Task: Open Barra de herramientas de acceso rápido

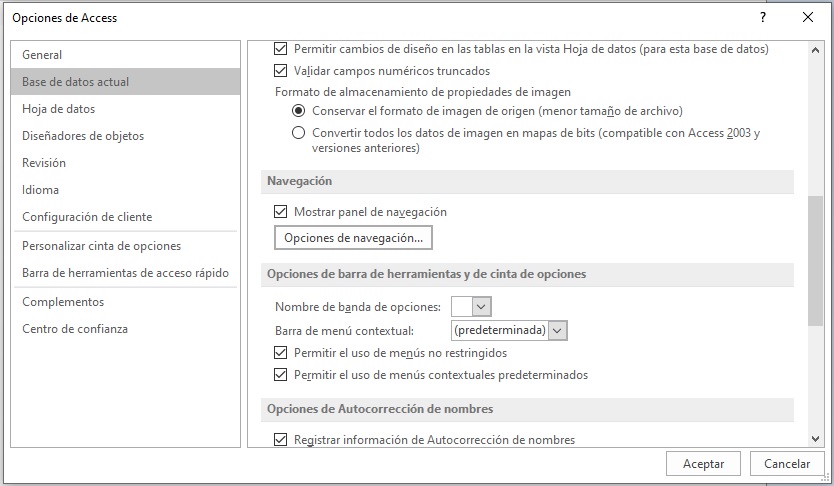Action: coord(126,273)
